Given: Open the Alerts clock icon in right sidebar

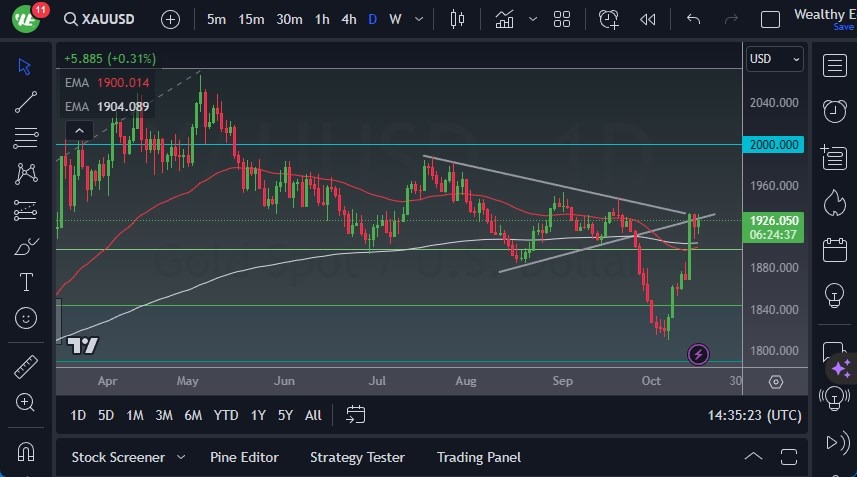Looking at the screenshot, I should tap(834, 110).
